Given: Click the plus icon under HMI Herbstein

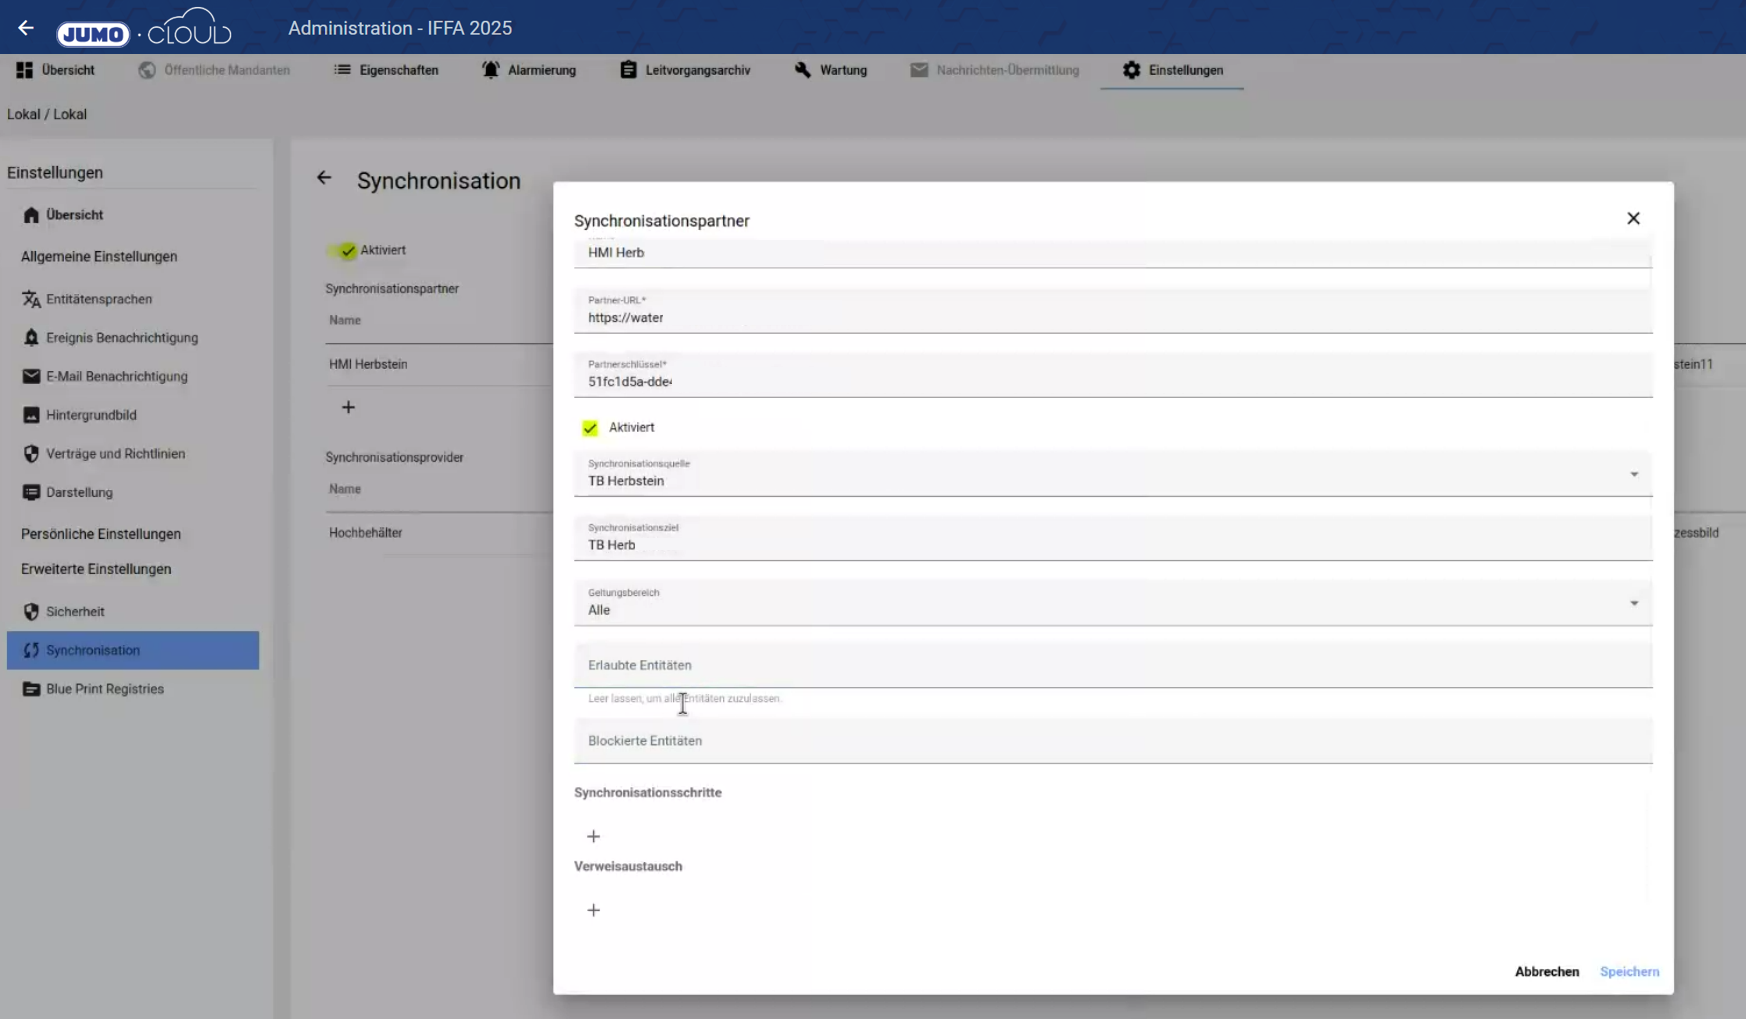Looking at the screenshot, I should [x=348, y=407].
